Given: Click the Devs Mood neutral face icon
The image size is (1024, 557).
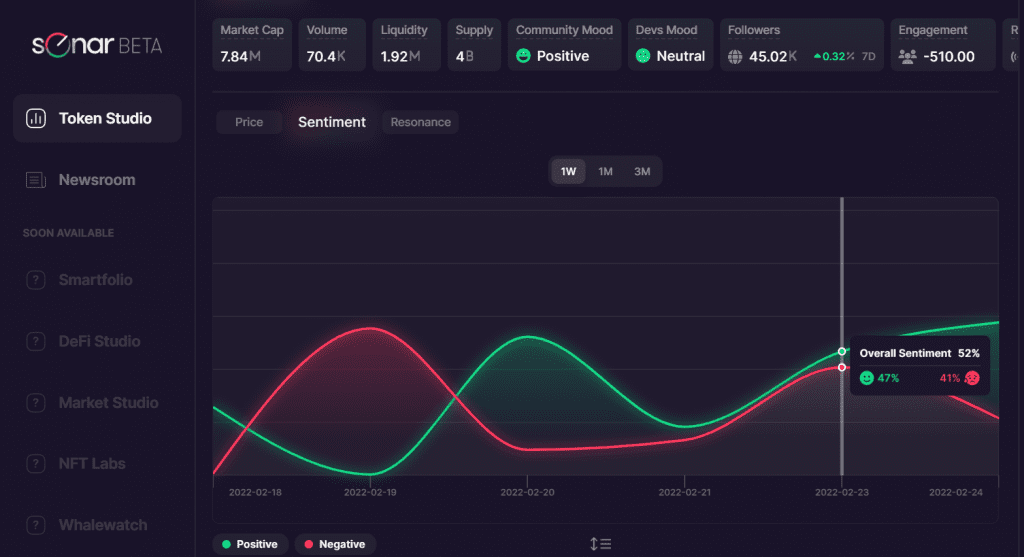Looking at the screenshot, I should point(643,56).
